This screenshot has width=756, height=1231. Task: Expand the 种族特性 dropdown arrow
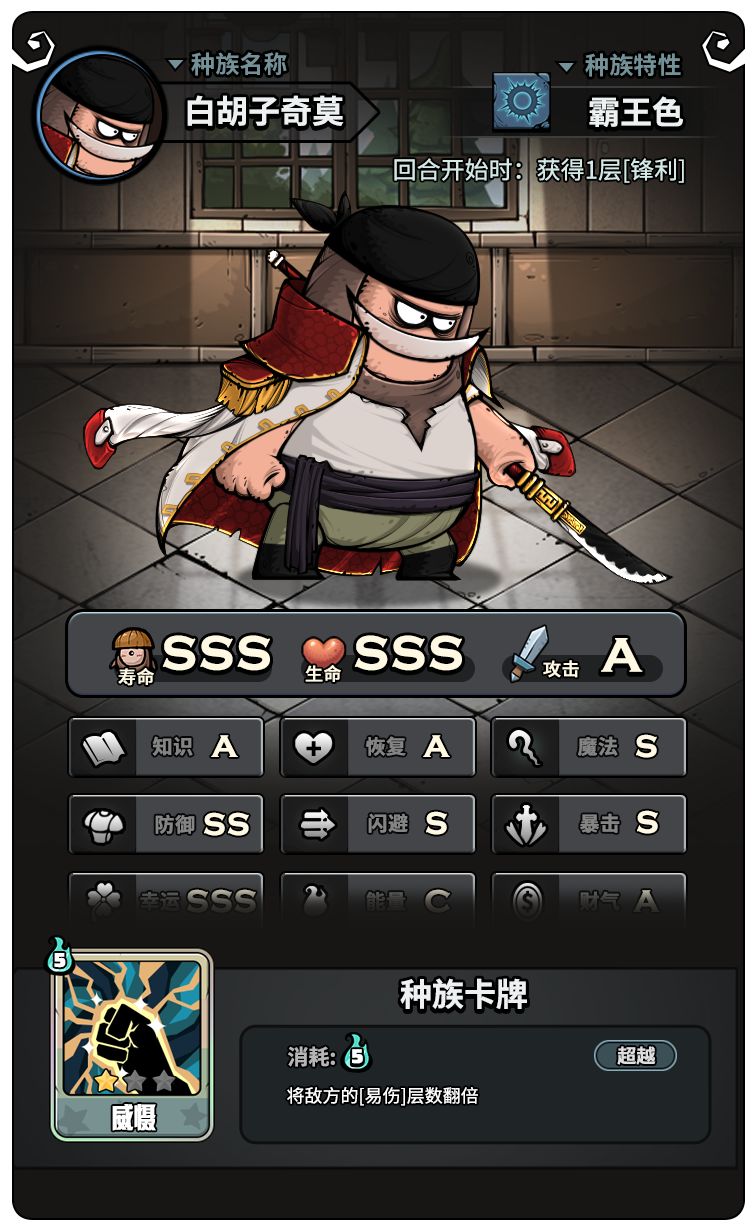[566, 67]
